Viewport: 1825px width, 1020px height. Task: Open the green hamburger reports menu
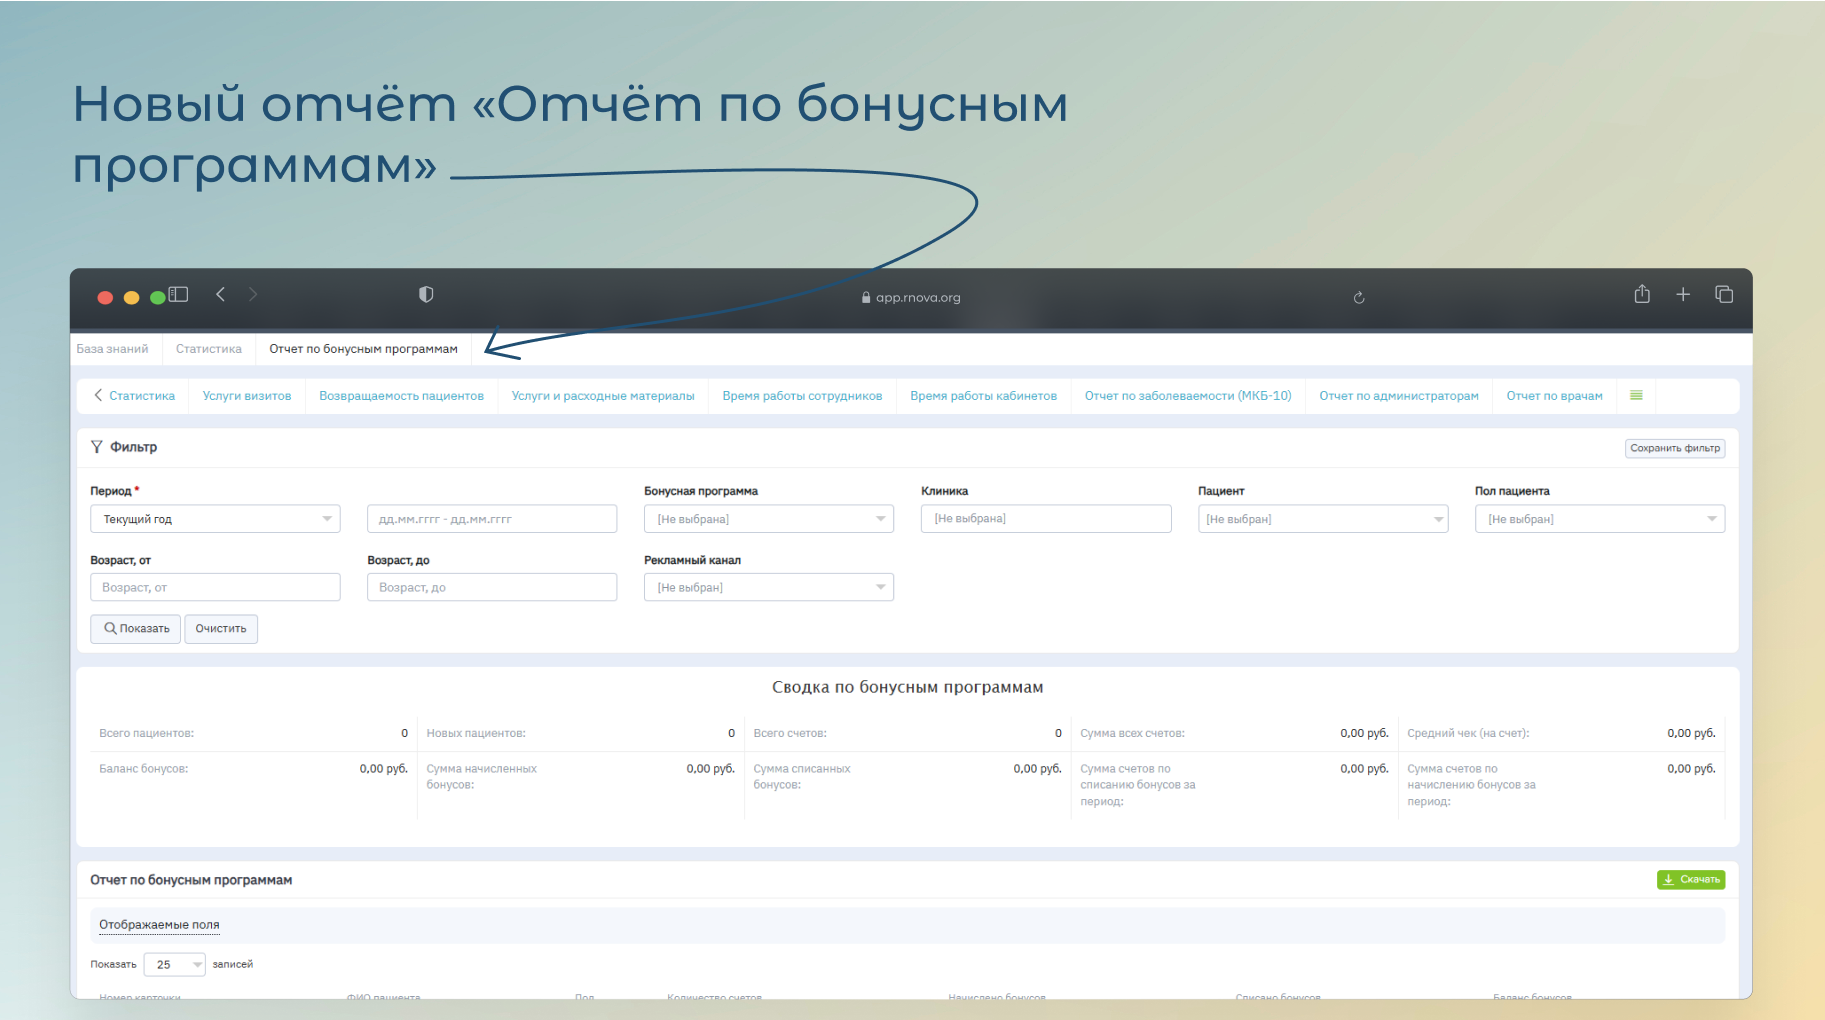[x=1636, y=395]
